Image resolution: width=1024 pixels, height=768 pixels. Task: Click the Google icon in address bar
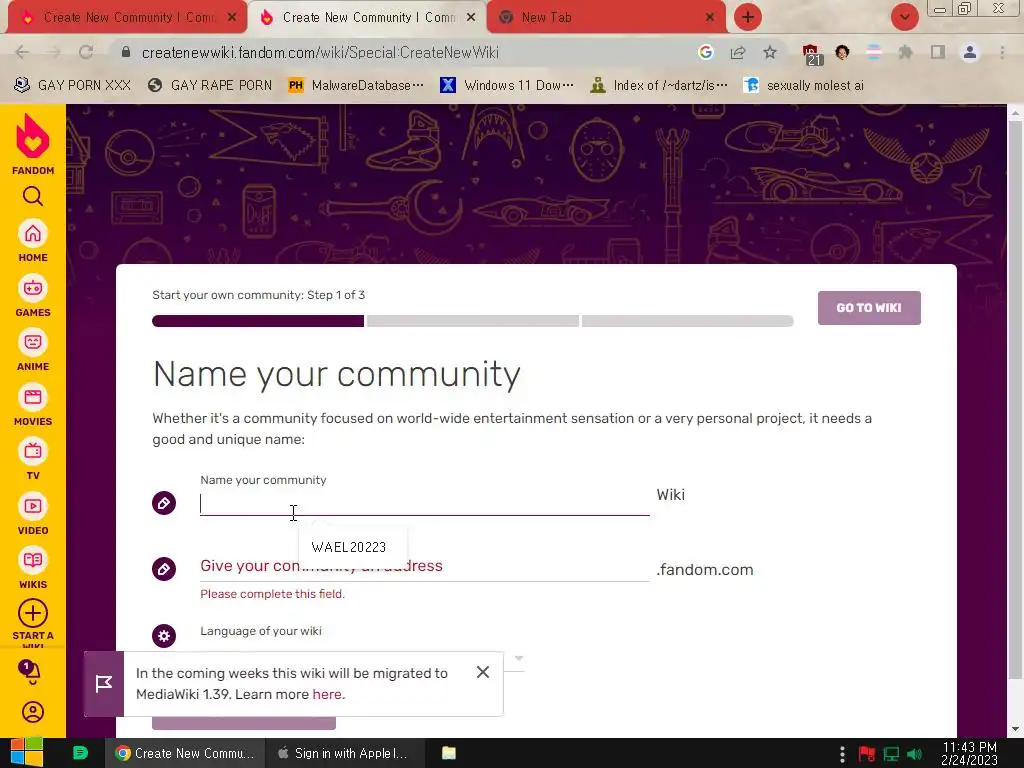(x=705, y=52)
